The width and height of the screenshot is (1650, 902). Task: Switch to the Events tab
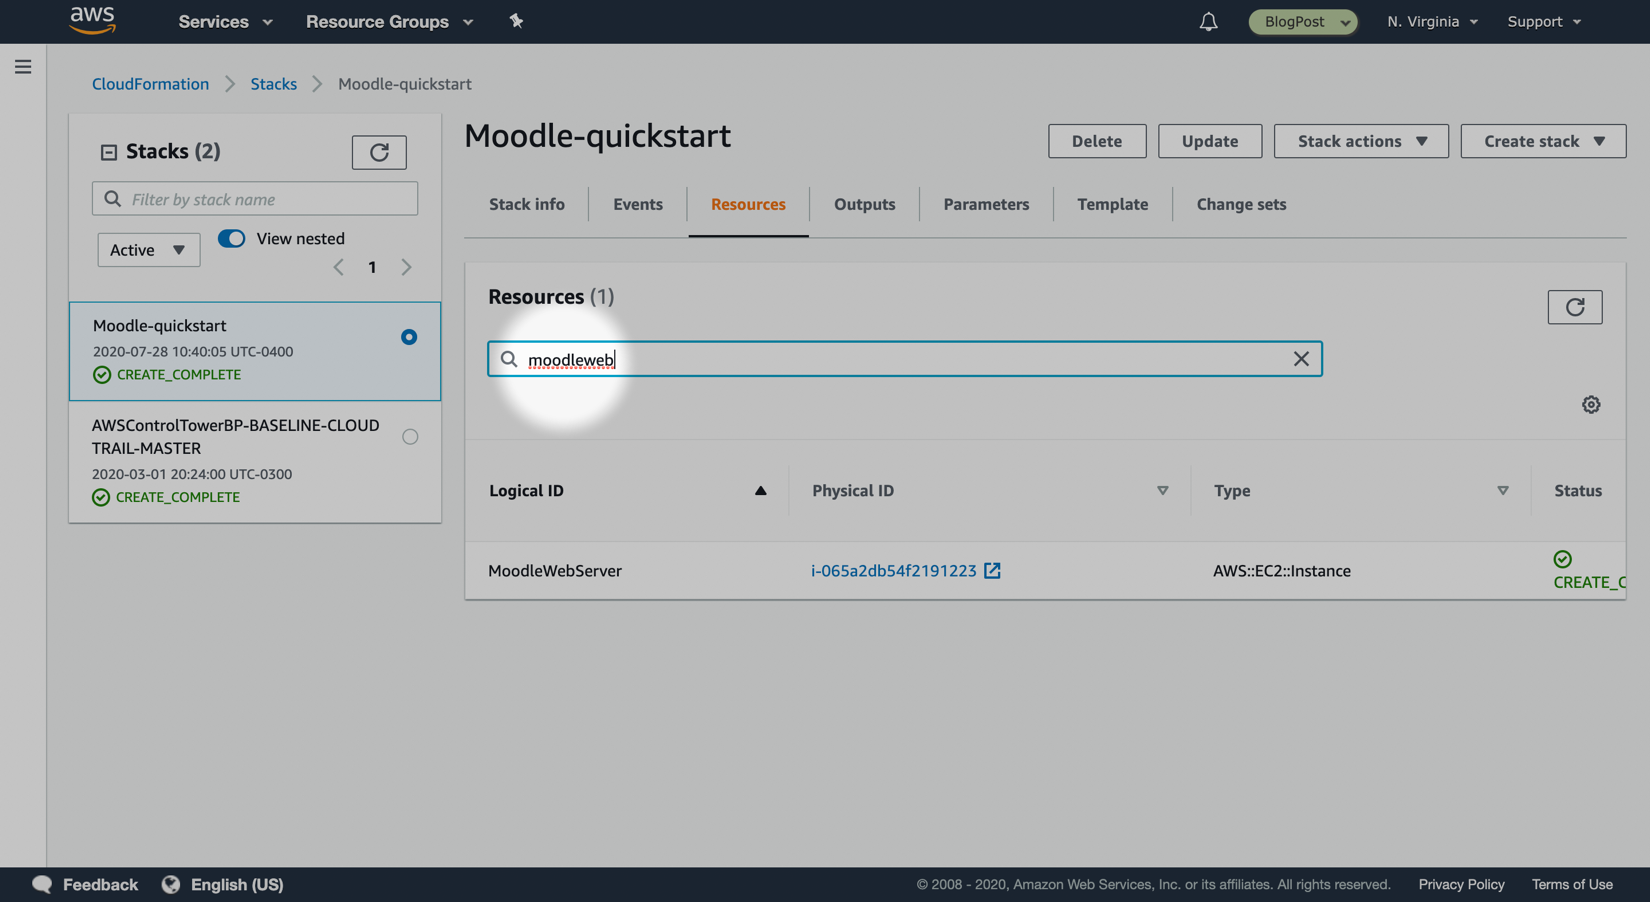coord(638,204)
